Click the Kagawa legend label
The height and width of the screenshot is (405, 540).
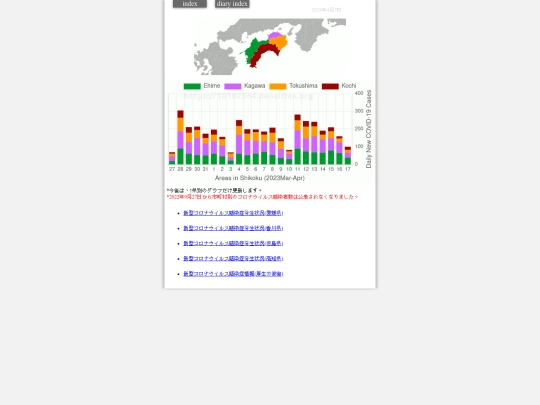tap(255, 86)
